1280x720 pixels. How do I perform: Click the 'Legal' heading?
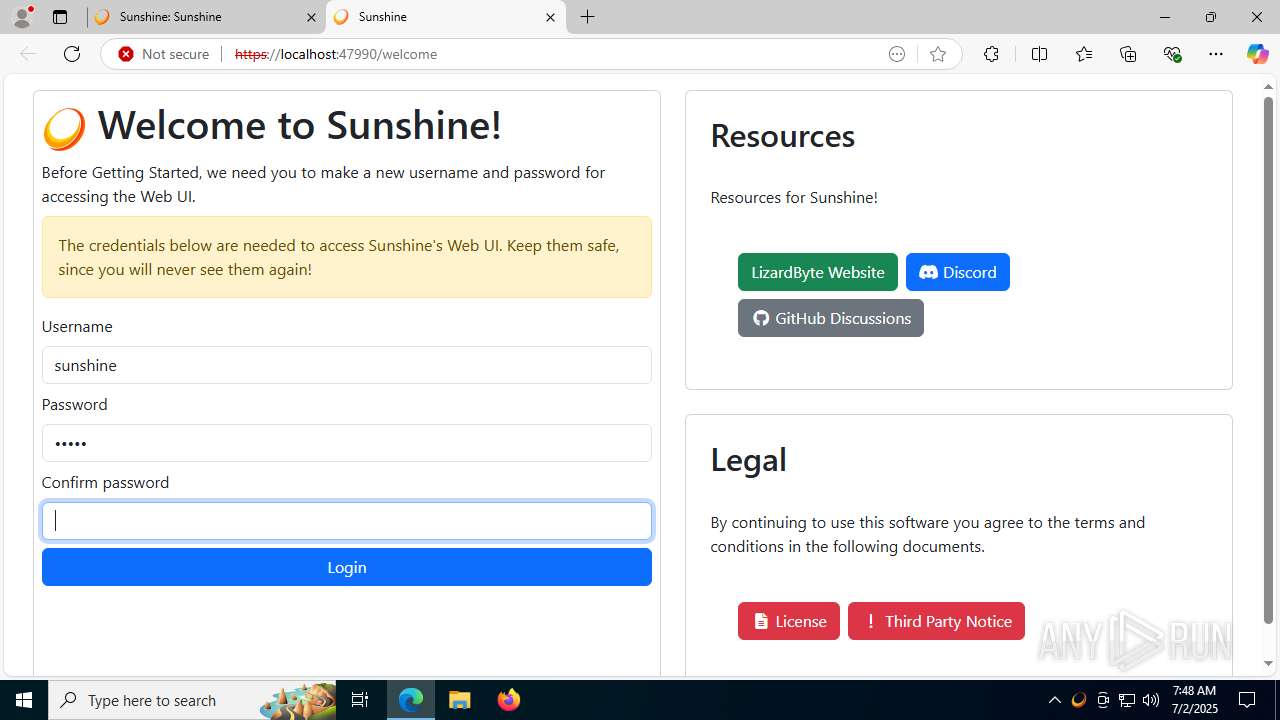pyautogui.click(x=749, y=460)
